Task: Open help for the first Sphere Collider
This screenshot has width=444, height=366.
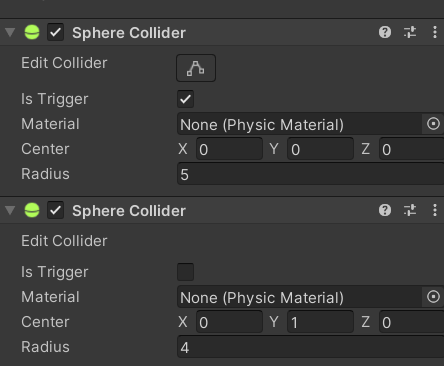Action: pos(385,32)
